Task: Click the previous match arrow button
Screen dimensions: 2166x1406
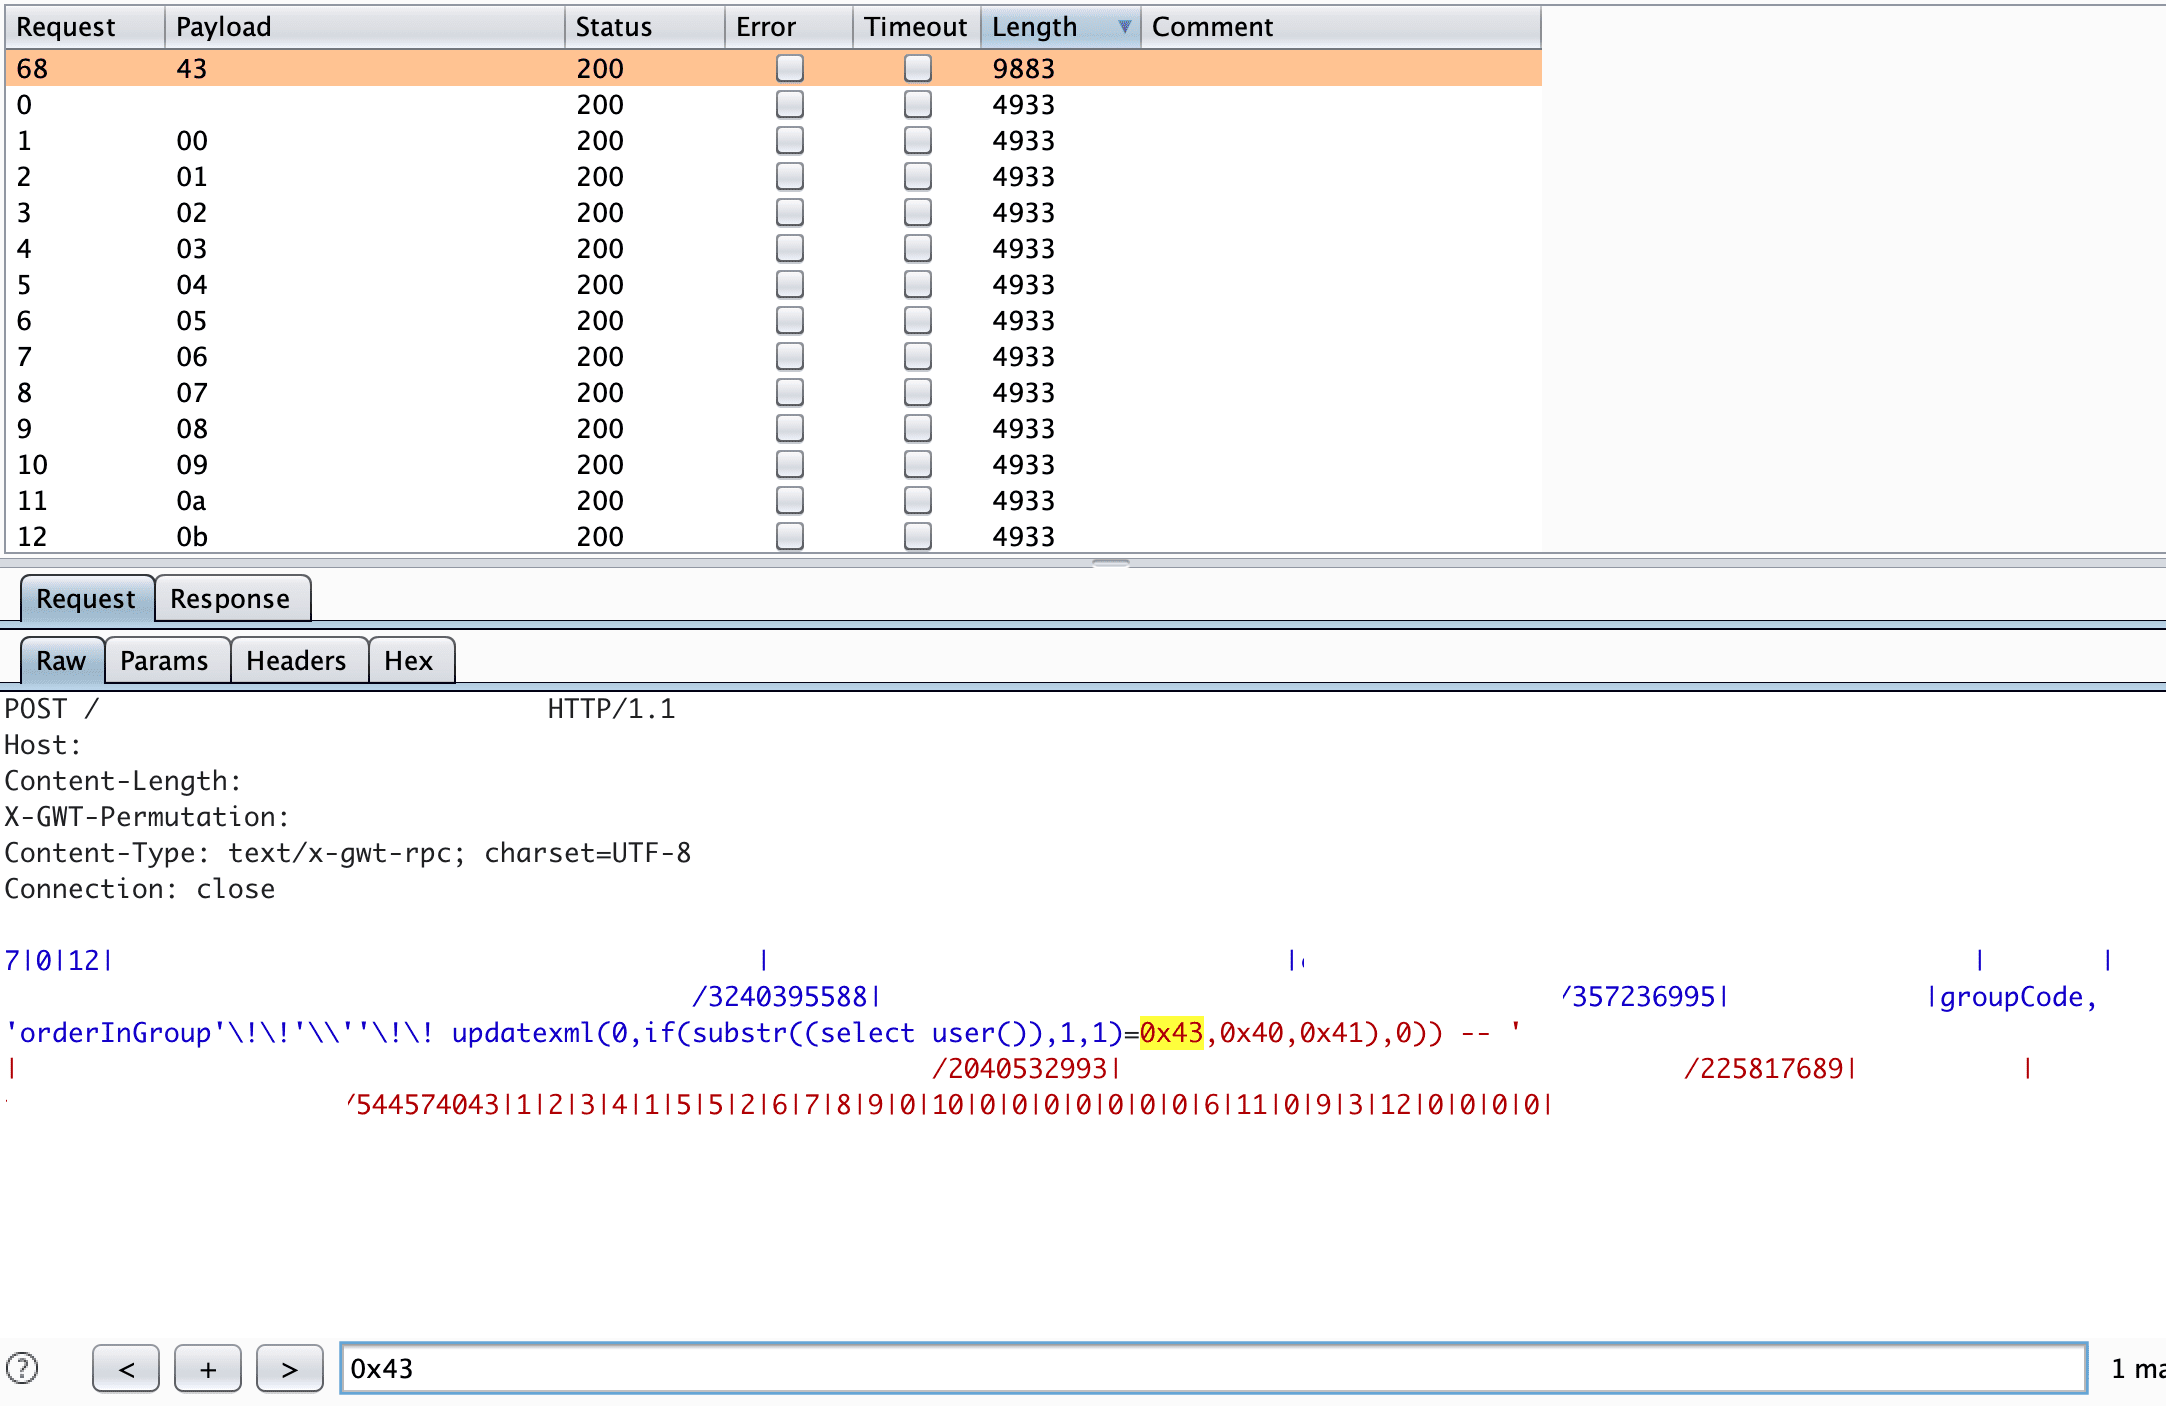Action: pos(126,1368)
